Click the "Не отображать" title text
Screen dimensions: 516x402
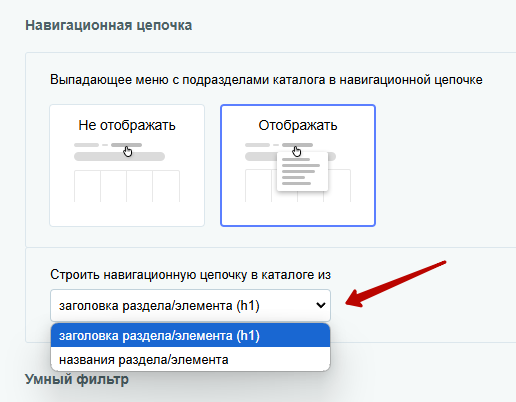tap(127, 125)
